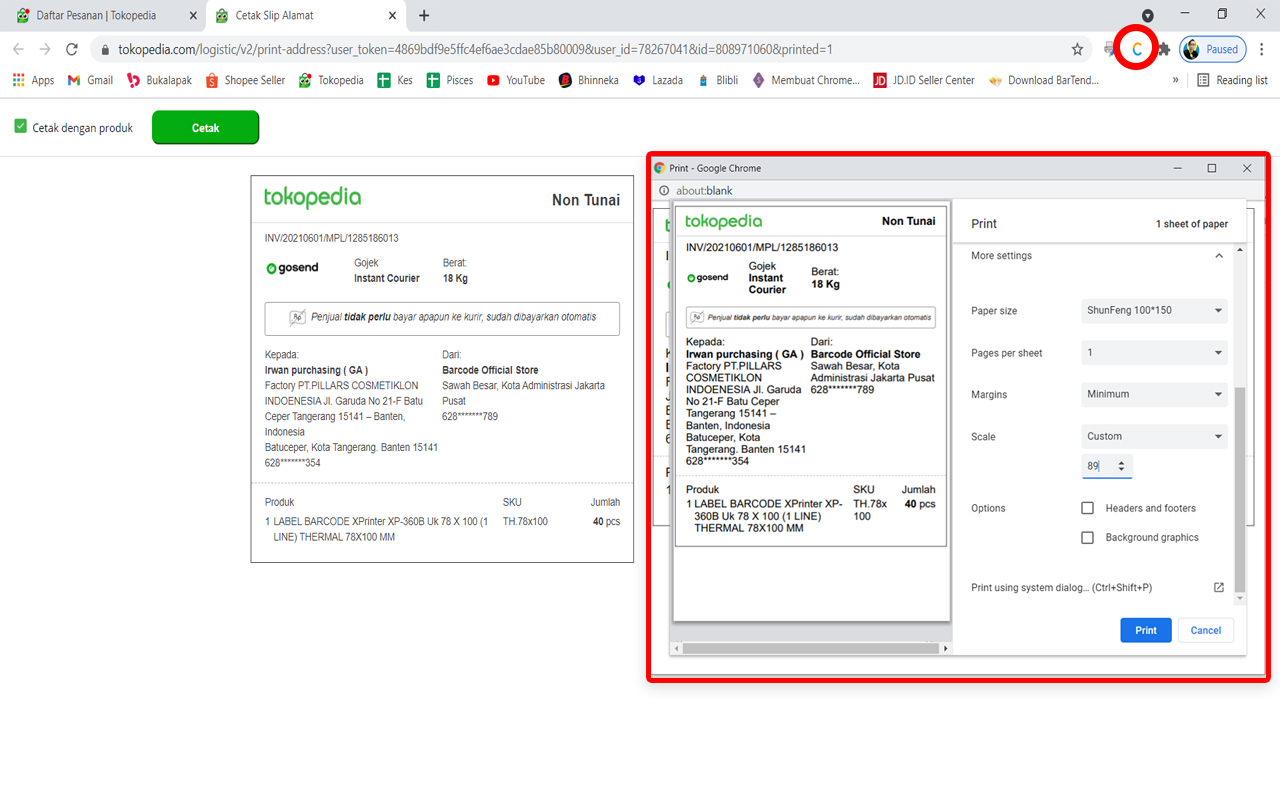This screenshot has width=1280, height=800.
Task: Show more bookmarks with the chevron
Action: (1175, 80)
